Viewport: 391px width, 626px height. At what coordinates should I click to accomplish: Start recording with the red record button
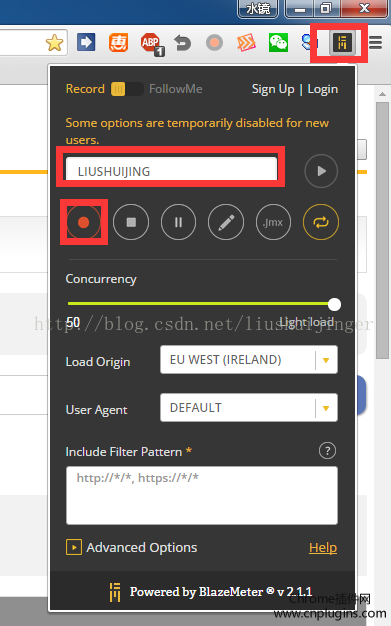83,222
